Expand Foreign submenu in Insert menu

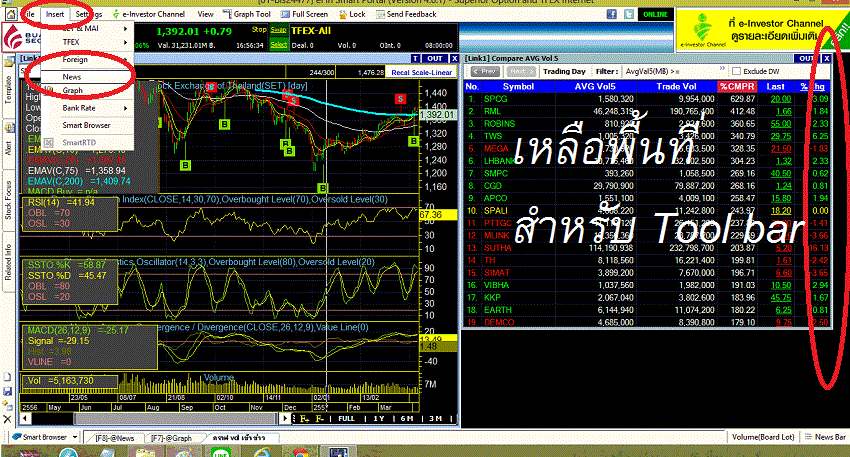pos(87,59)
